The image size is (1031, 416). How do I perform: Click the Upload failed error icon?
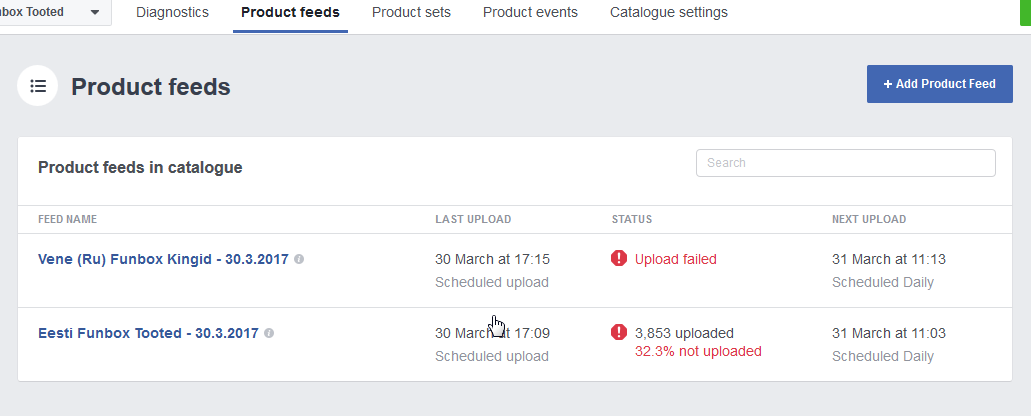tap(619, 259)
